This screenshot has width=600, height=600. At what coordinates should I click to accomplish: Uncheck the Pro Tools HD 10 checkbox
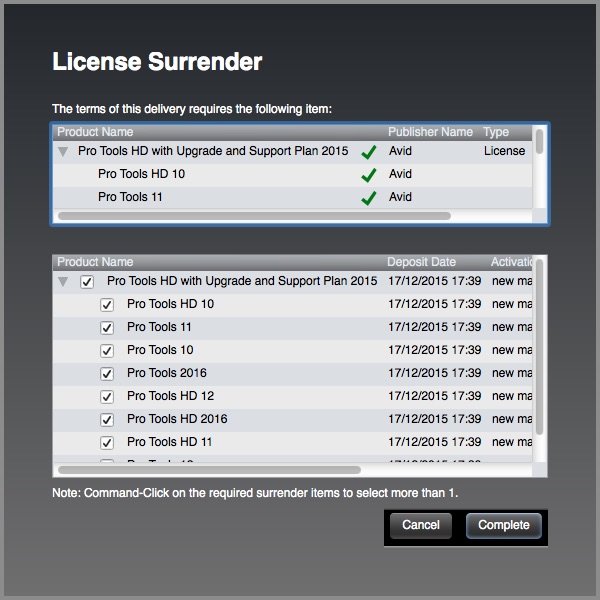pyautogui.click(x=107, y=305)
